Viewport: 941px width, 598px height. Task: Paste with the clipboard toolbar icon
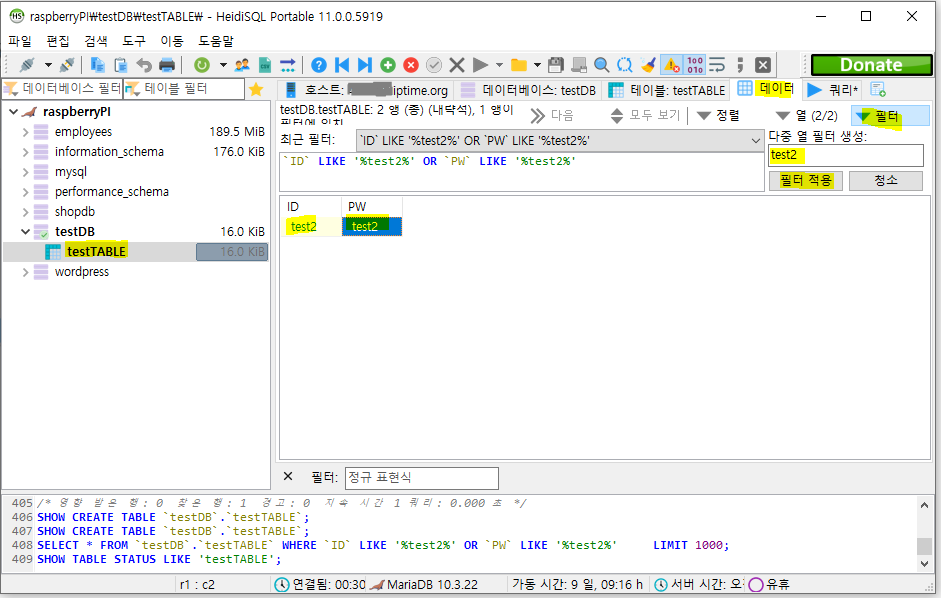click(121, 65)
